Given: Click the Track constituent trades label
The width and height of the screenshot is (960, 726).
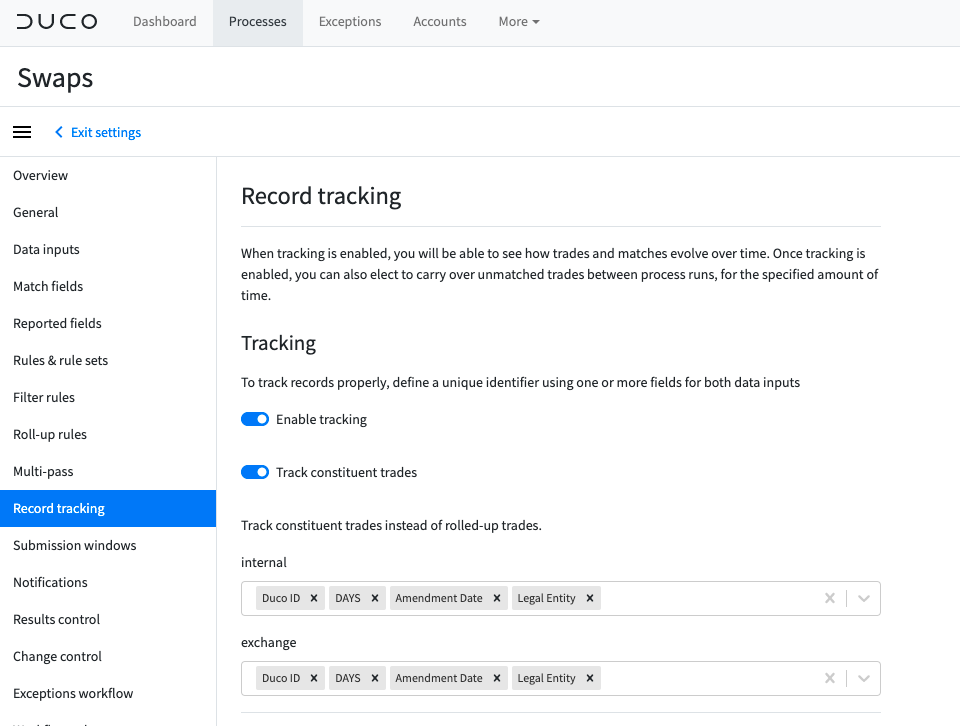Looking at the screenshot, I should (x=347, y=472).
